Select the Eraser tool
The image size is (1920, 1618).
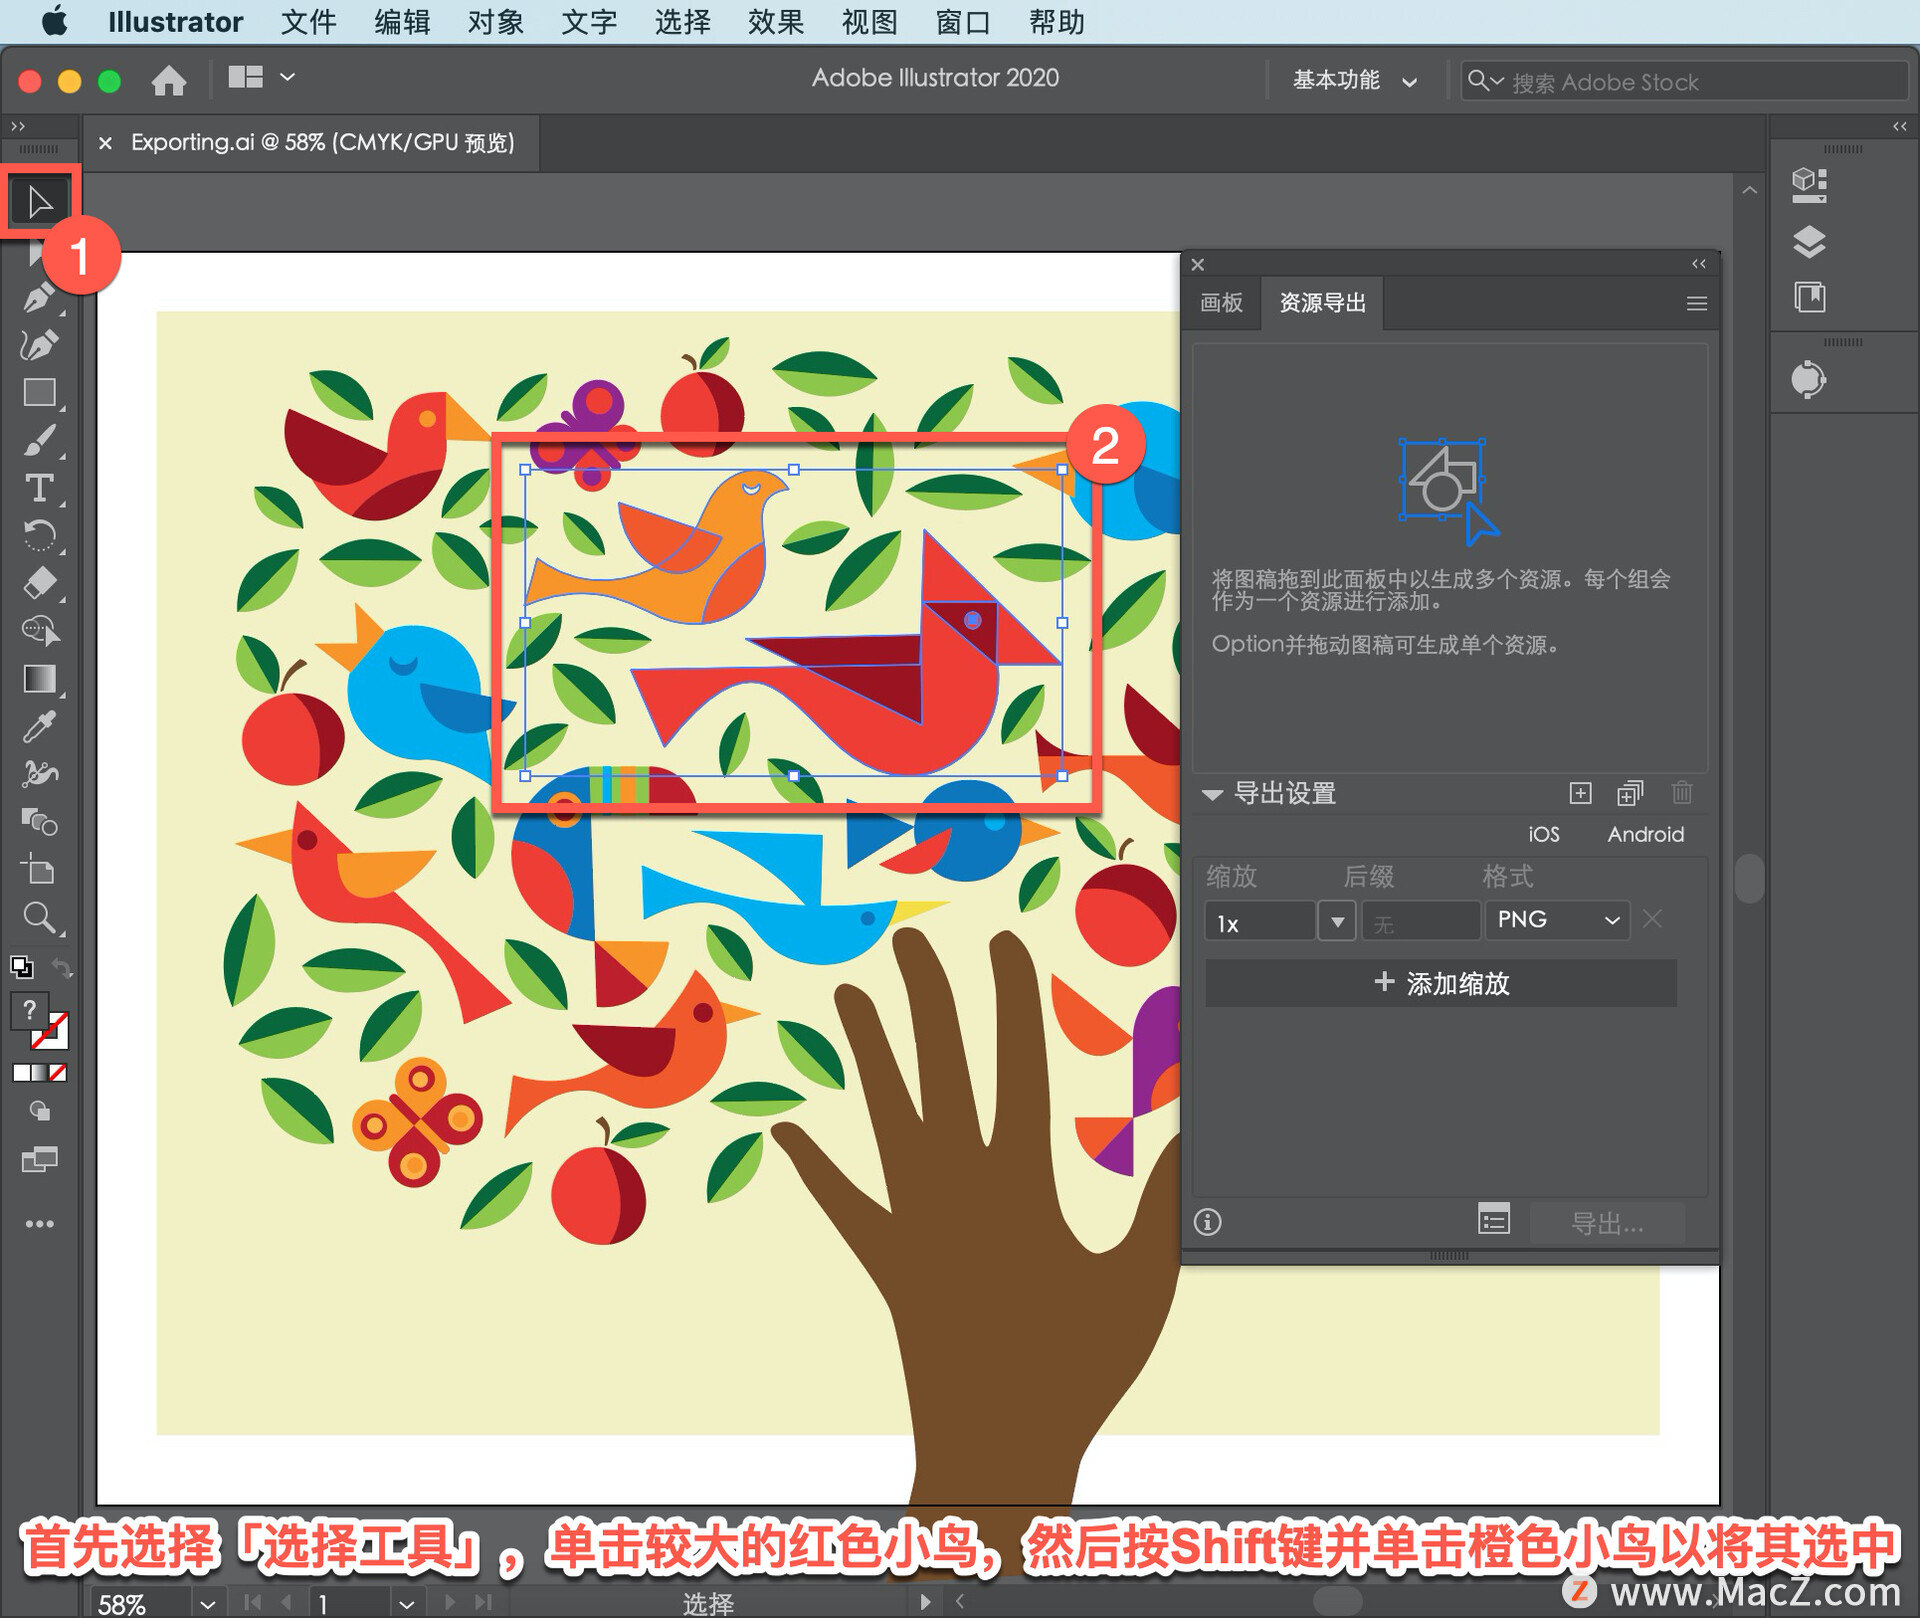[x=40, y=583]
